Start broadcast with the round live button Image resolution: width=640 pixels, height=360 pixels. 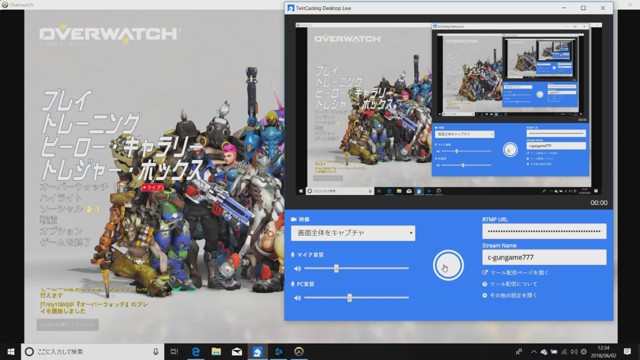[x=448, y=265]
